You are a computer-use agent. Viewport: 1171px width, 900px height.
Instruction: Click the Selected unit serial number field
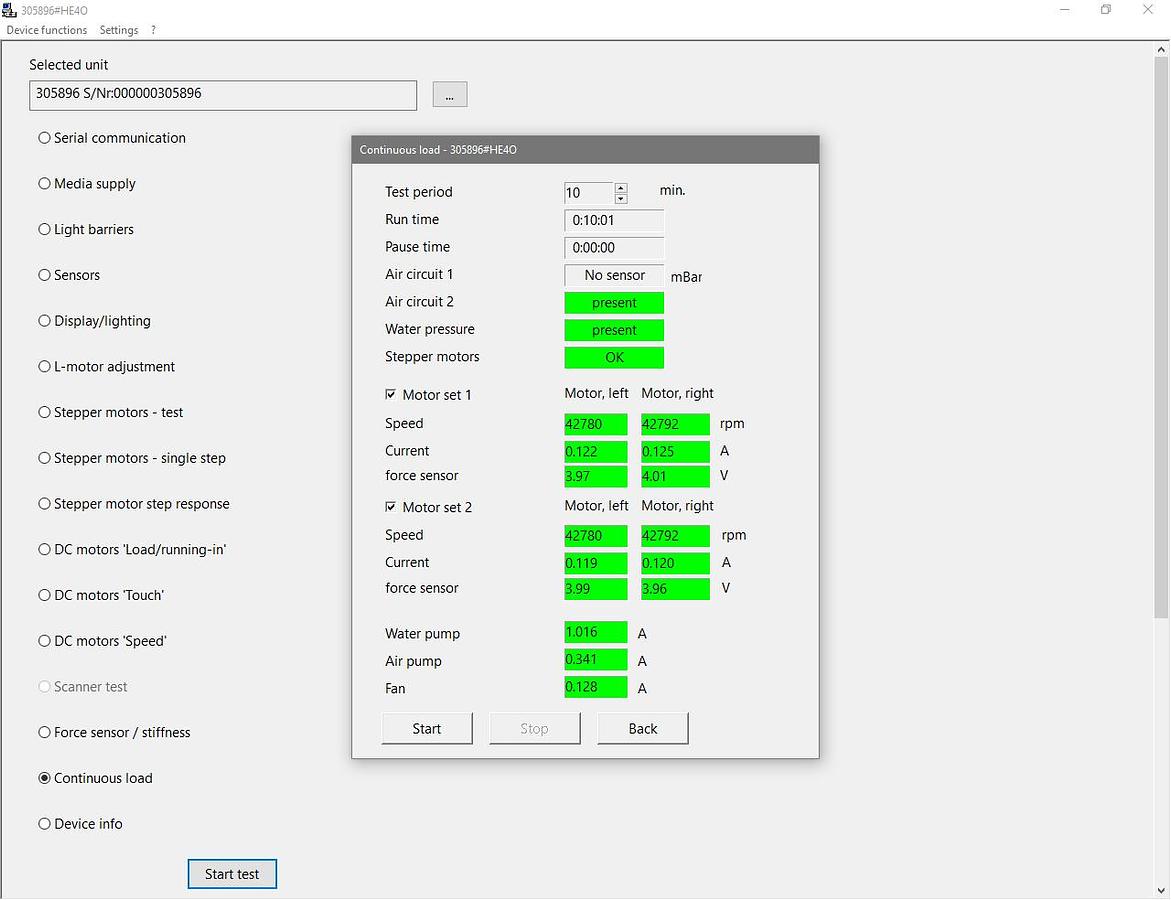tap(223, 95)
